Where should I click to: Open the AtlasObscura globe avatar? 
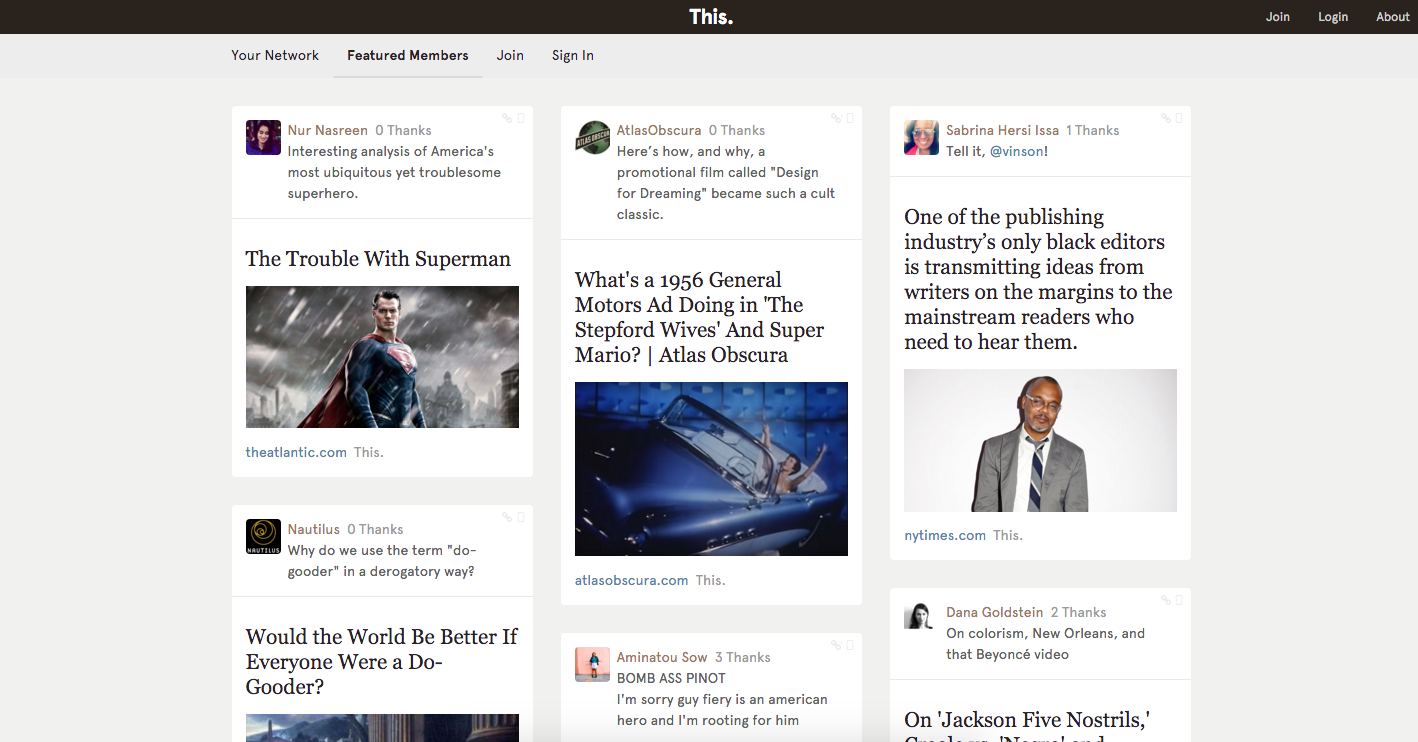592,138
